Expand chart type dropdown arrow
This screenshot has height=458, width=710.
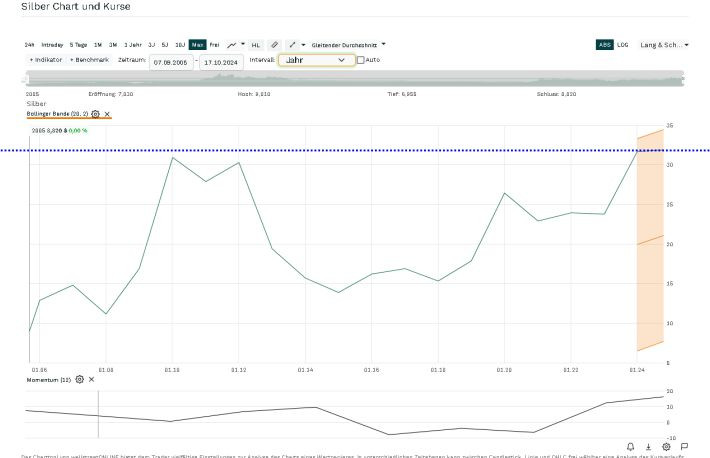tap(243, 44)
